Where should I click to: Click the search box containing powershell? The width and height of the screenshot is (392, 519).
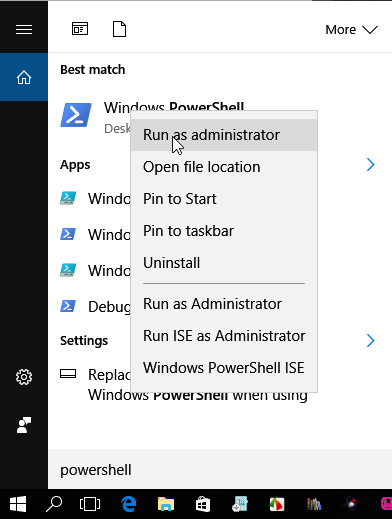coord(220,470)
